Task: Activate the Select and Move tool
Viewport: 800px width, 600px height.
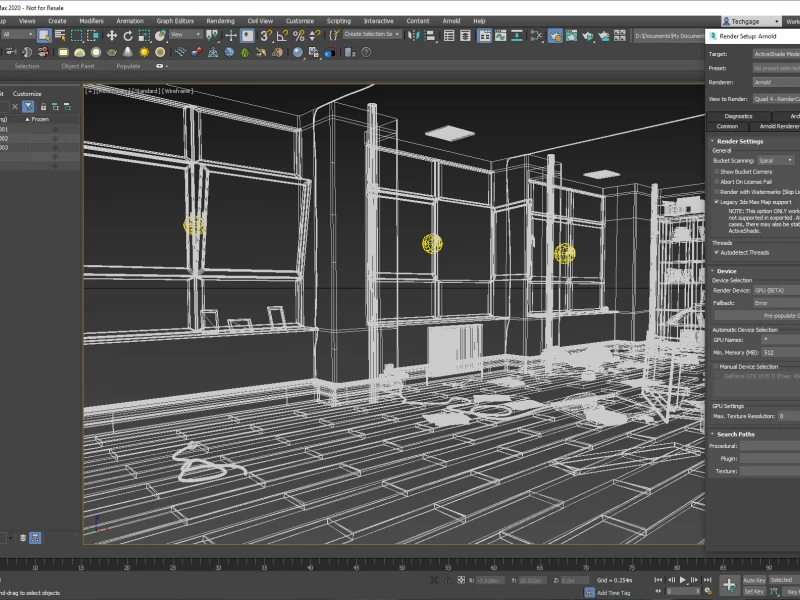Action: 111,35
